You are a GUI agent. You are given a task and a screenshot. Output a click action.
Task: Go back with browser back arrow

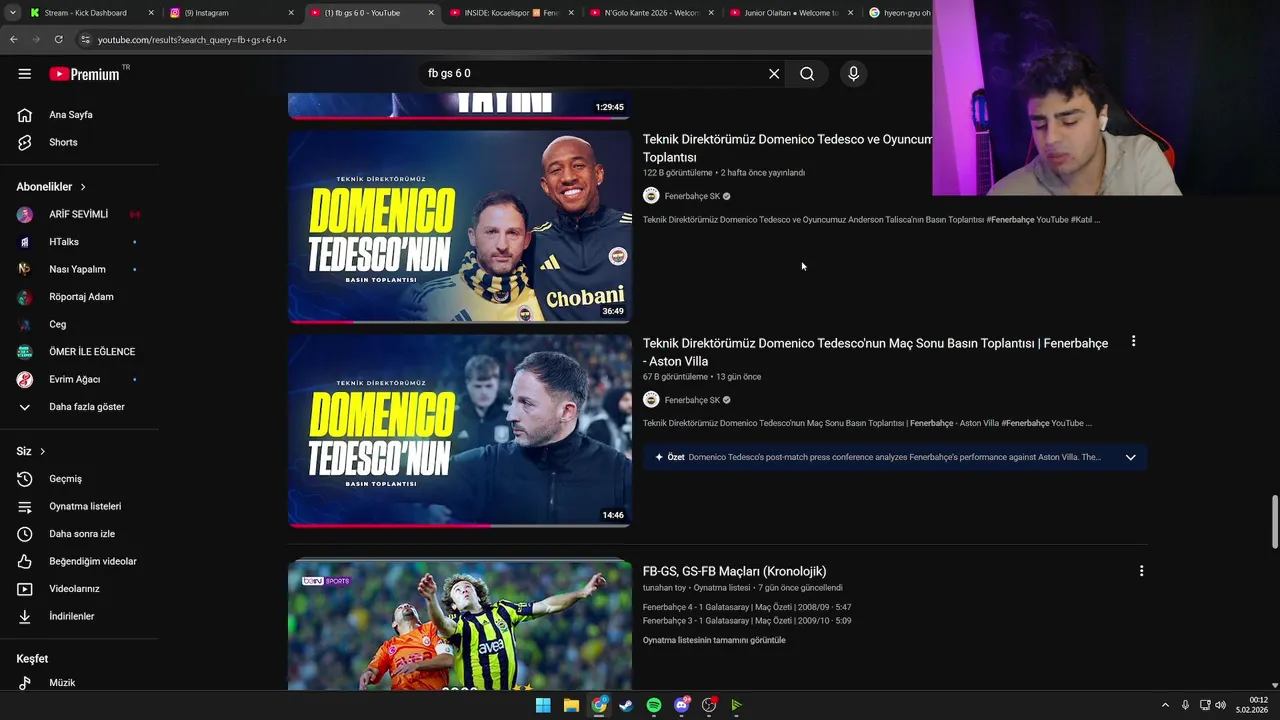click(13, 39)
